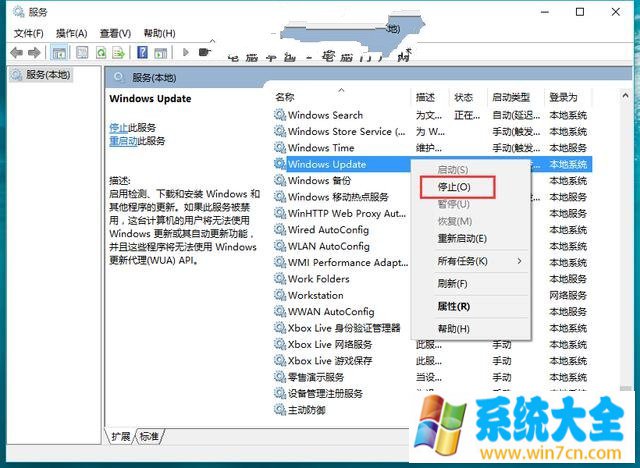Viewport: 640px width, 468px height.
Task: Click the Export List toolbar icon
Action: [x=119, y=52]
